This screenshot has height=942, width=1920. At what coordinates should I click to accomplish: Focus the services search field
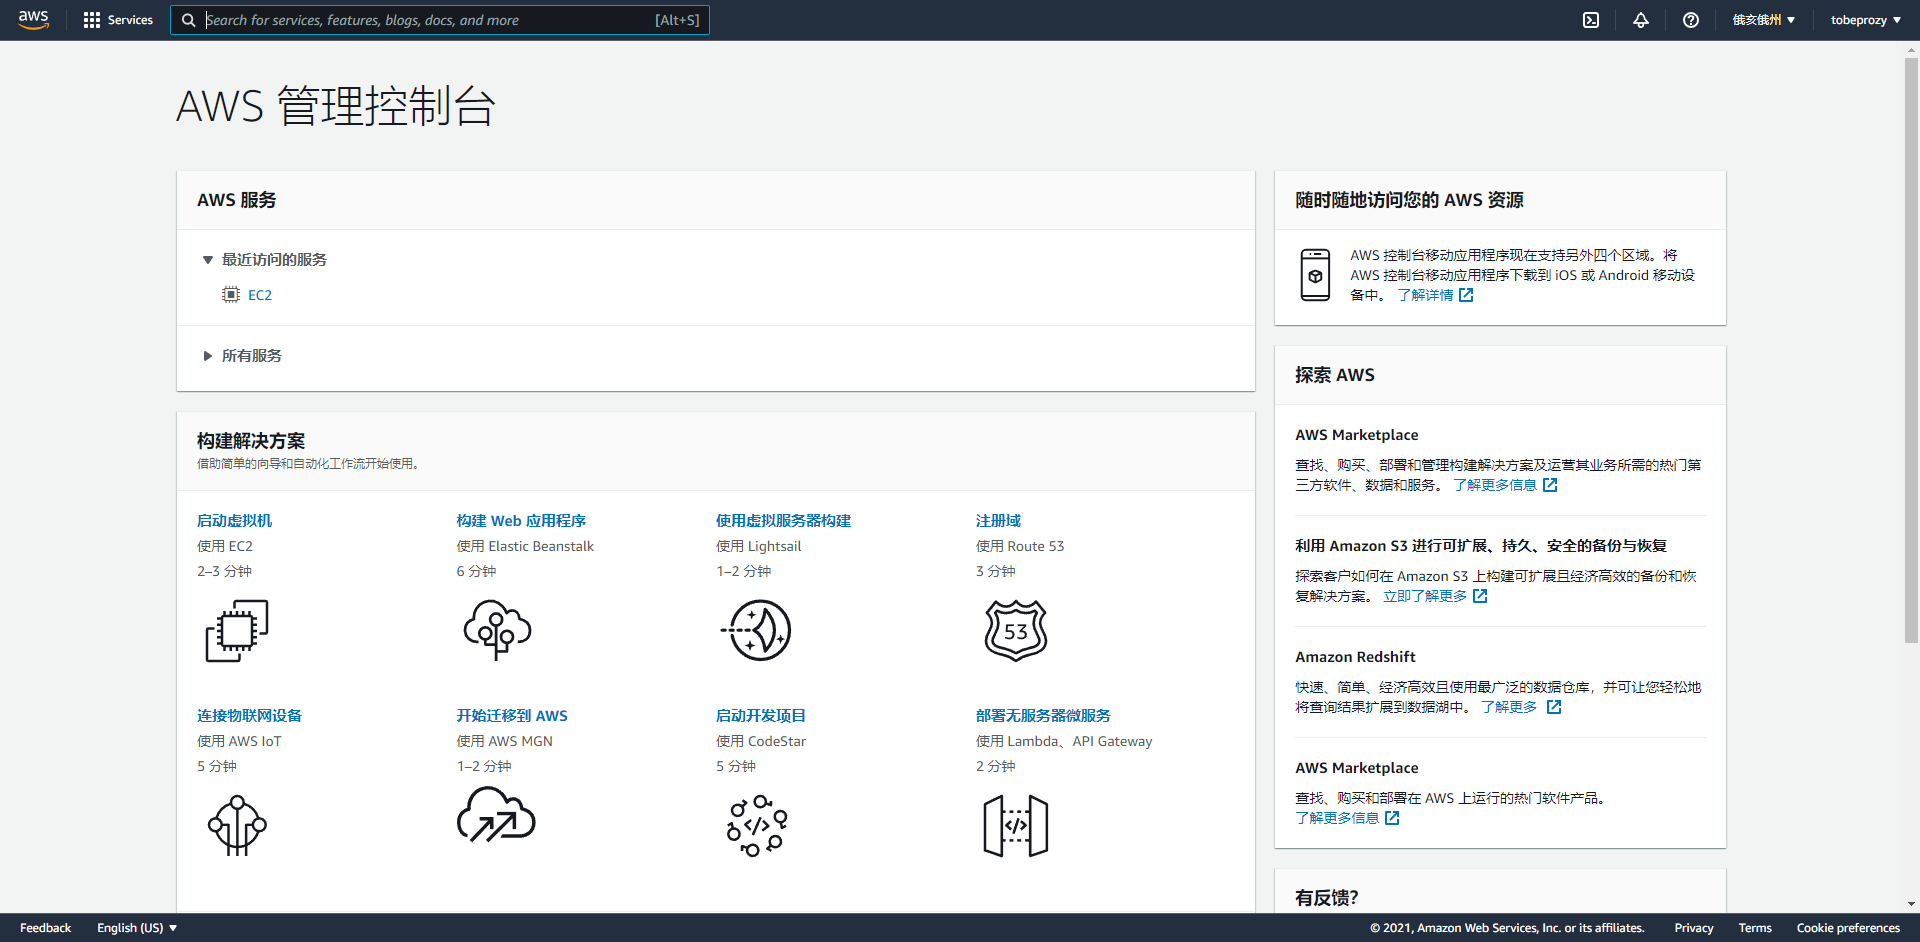pos(440,20)
